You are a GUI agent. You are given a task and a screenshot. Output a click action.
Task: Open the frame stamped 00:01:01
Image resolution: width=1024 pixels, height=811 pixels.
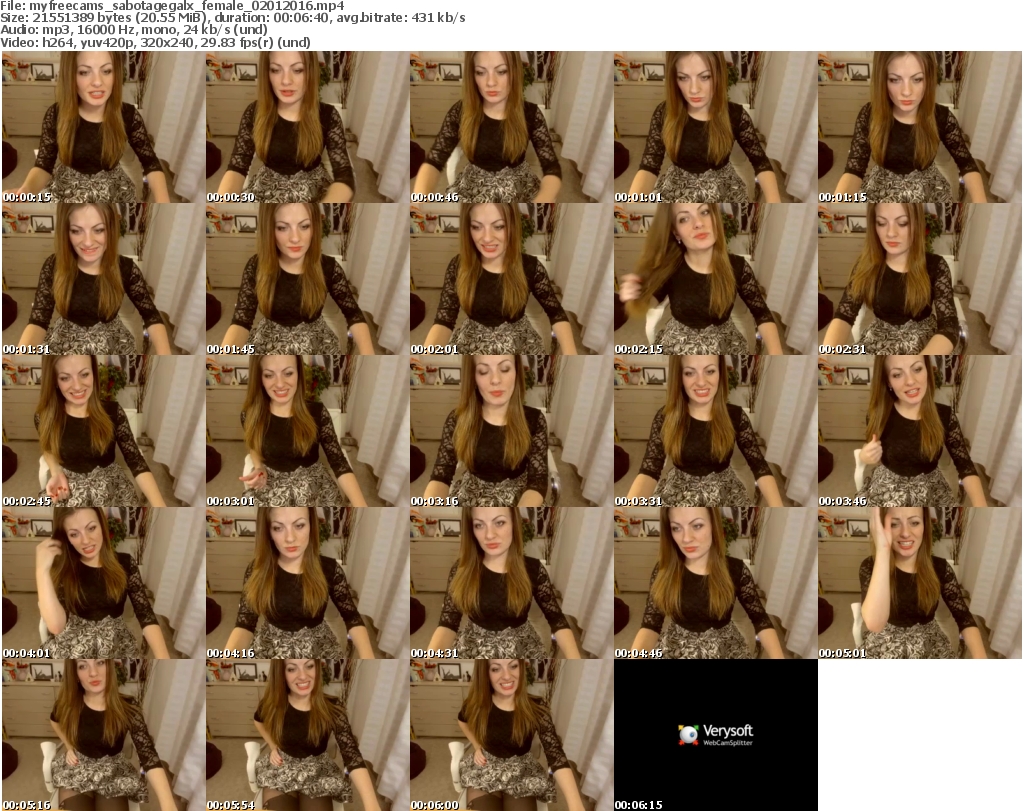[x=716, y=127]
